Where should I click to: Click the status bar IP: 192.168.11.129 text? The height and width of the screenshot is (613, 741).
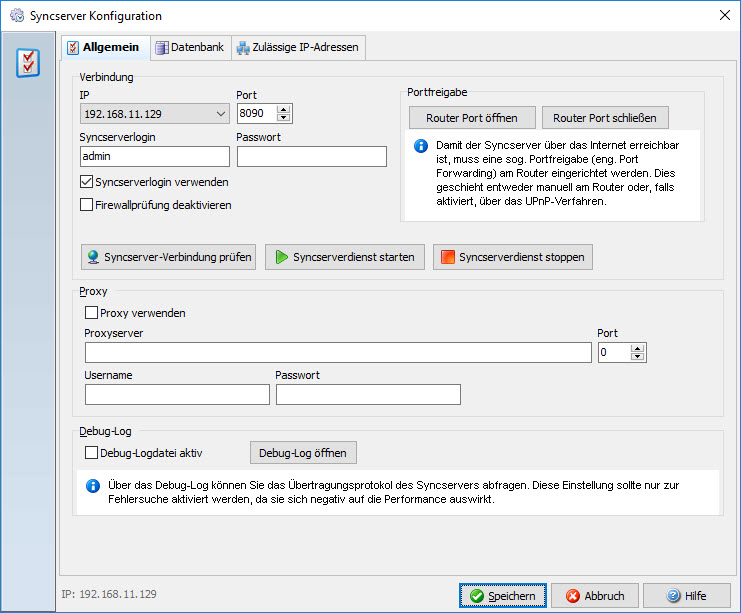point(109,594)
